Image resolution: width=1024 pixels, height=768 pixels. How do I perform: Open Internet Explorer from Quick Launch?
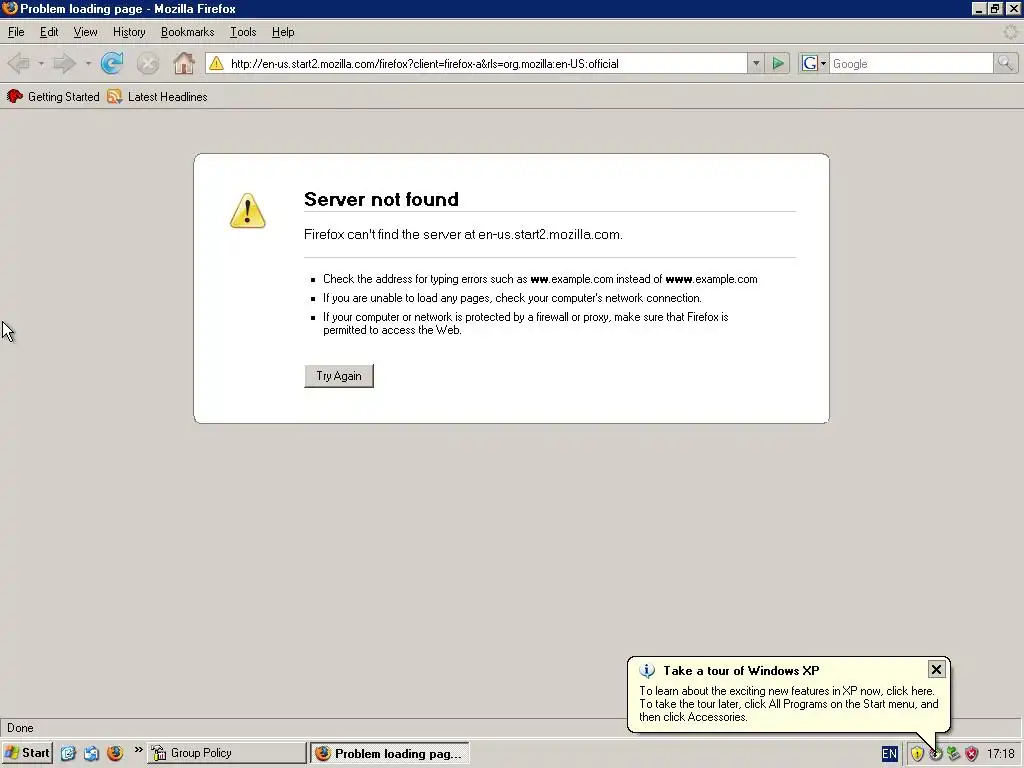coord(68,753)
